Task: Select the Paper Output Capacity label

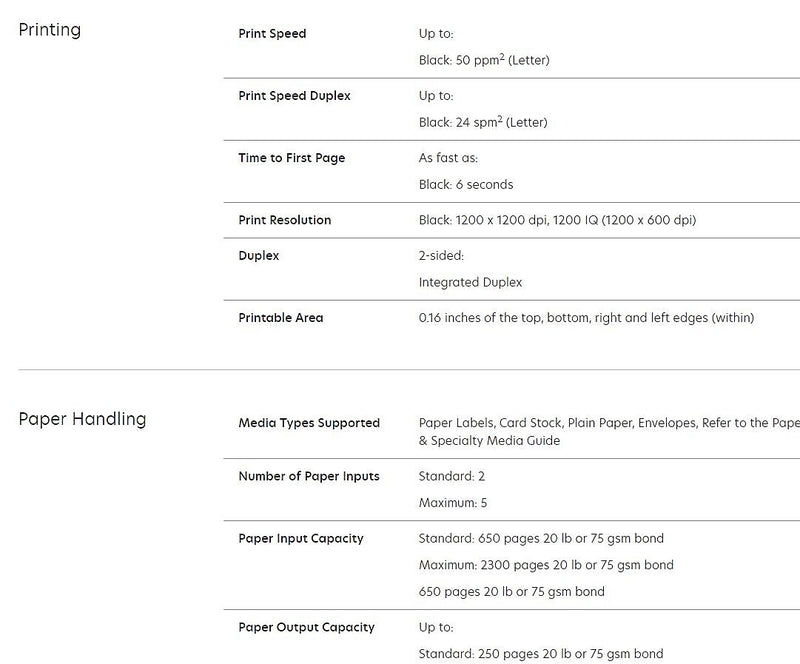Action: 306,627
